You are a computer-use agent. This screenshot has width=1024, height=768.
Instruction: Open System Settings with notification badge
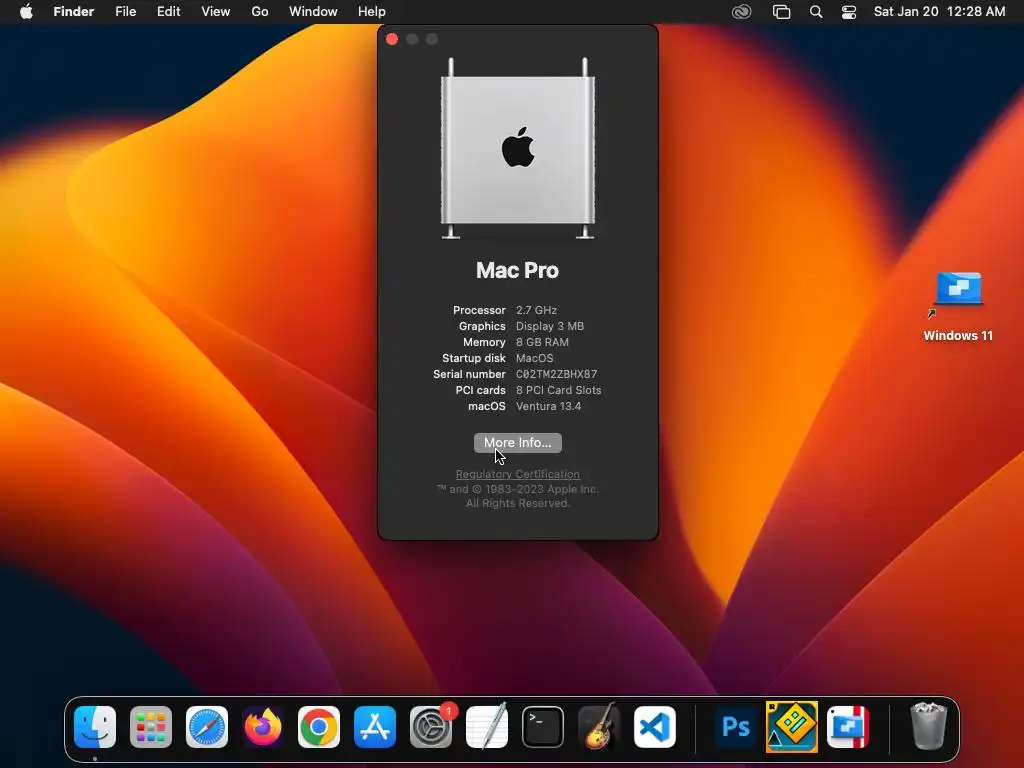431,727
